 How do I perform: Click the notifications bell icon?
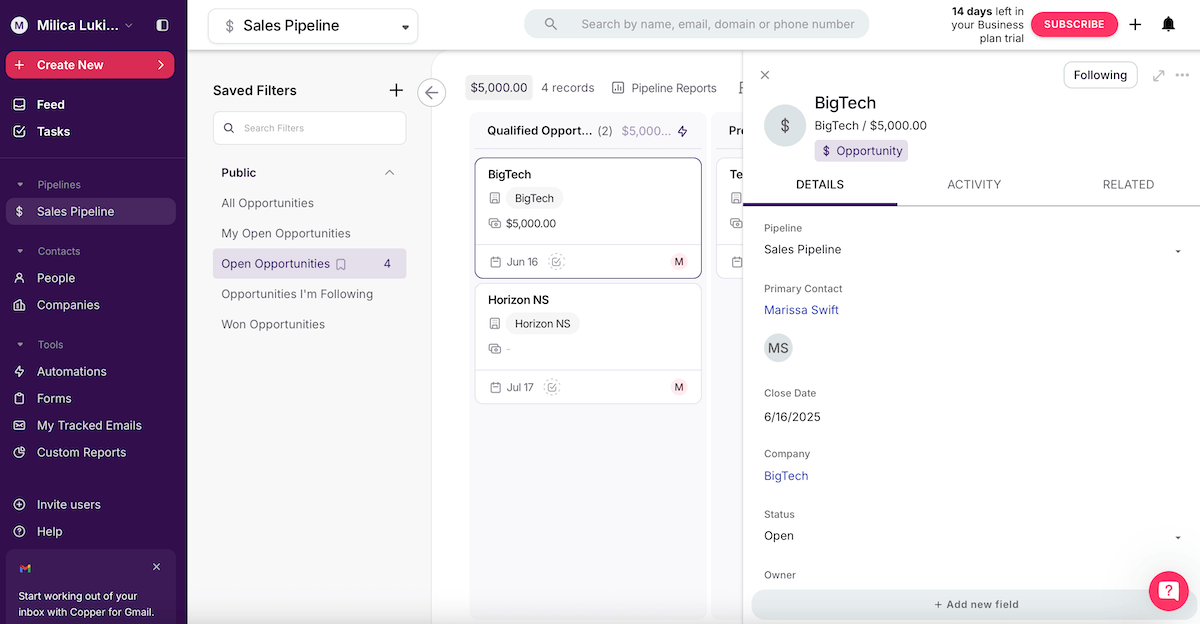1168,24
